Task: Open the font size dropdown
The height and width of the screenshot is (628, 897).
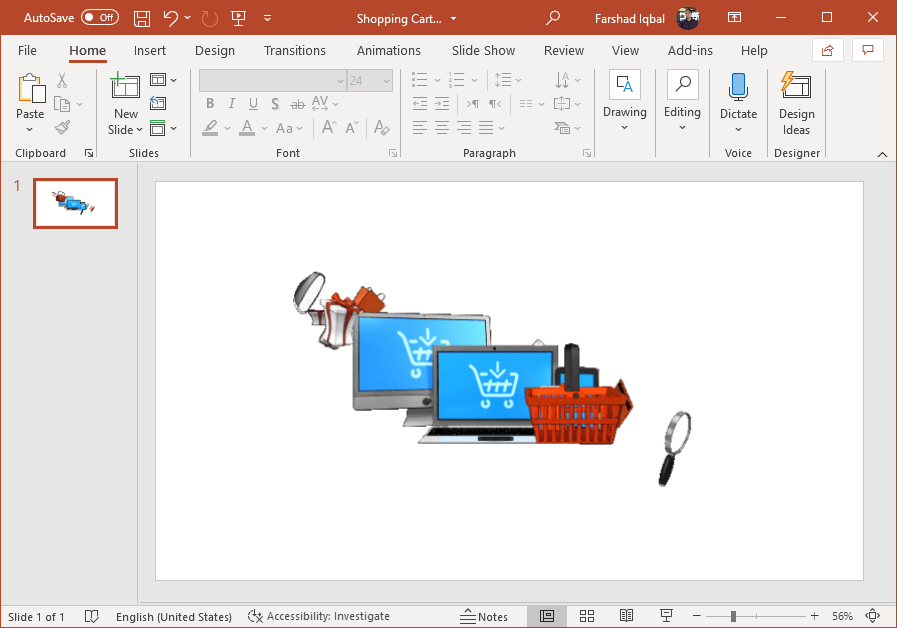Action: (385, 81)
